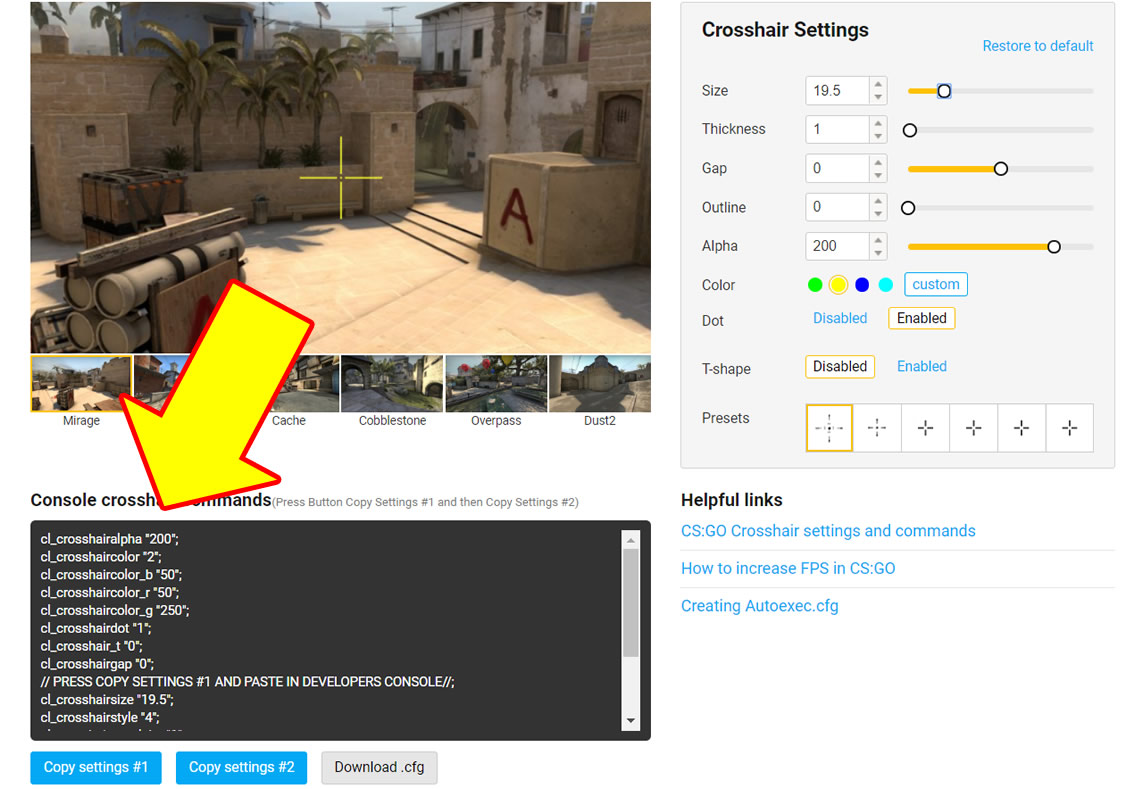Increase Size with its stepper up arrow

(877, 84)
